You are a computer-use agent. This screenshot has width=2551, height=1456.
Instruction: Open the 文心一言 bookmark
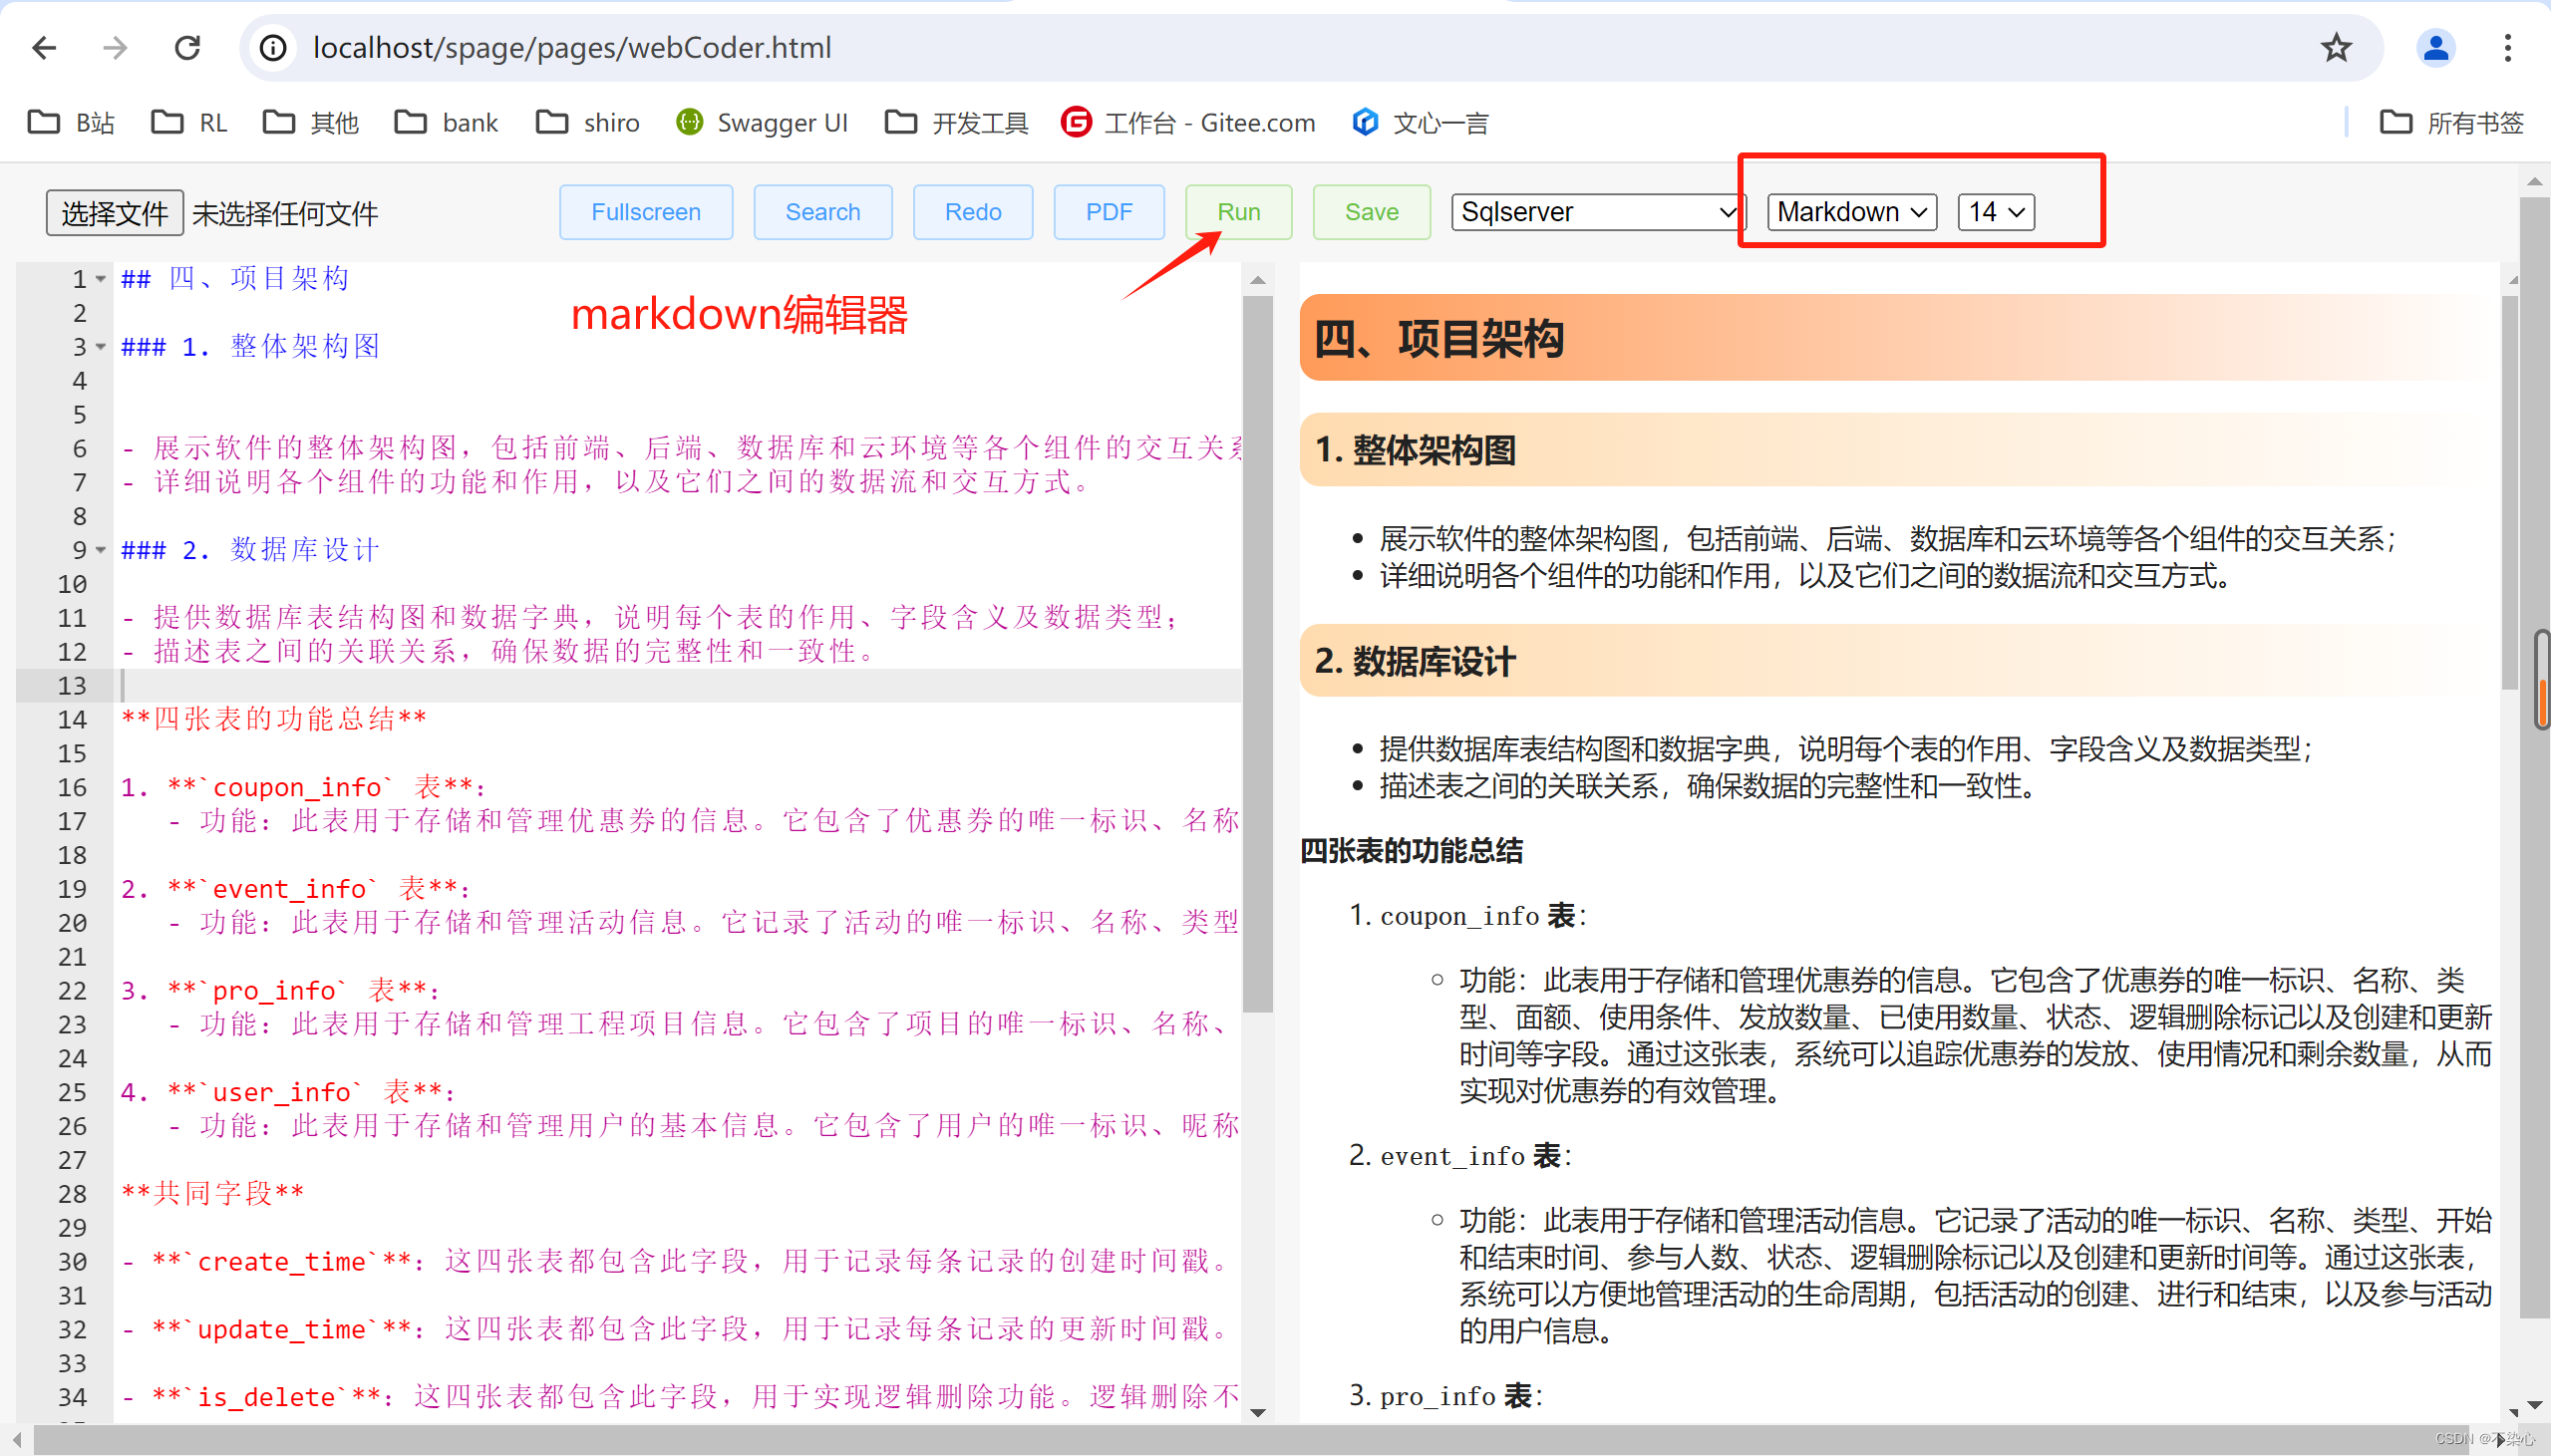(x=1420, y=123)
